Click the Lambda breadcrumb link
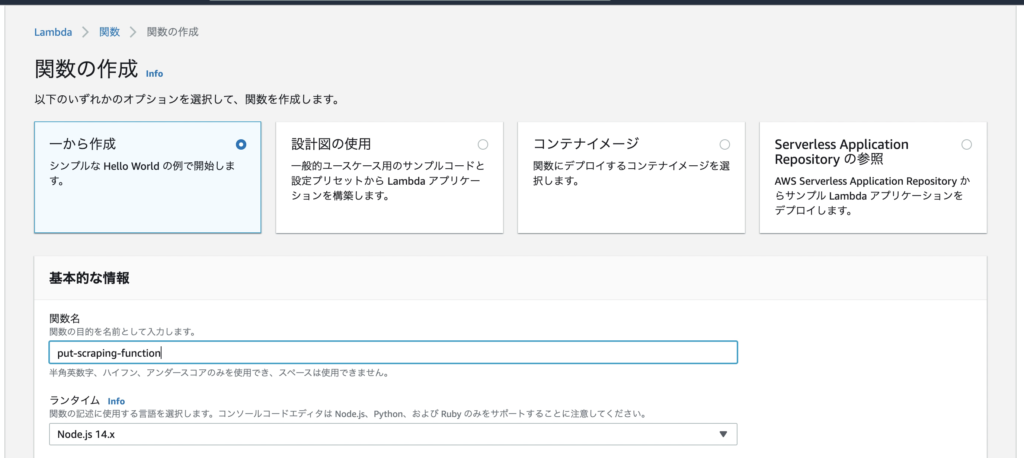 [x=53, y=32]
